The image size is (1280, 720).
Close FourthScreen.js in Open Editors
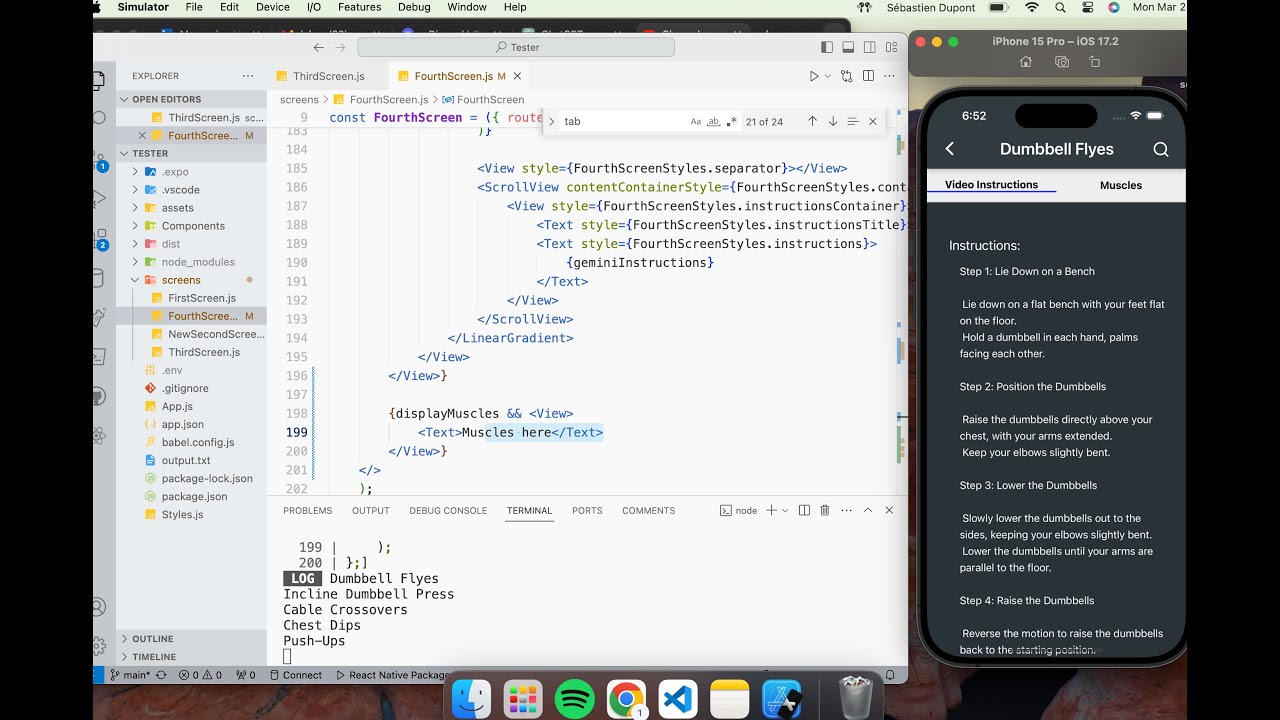click(142, 135)
